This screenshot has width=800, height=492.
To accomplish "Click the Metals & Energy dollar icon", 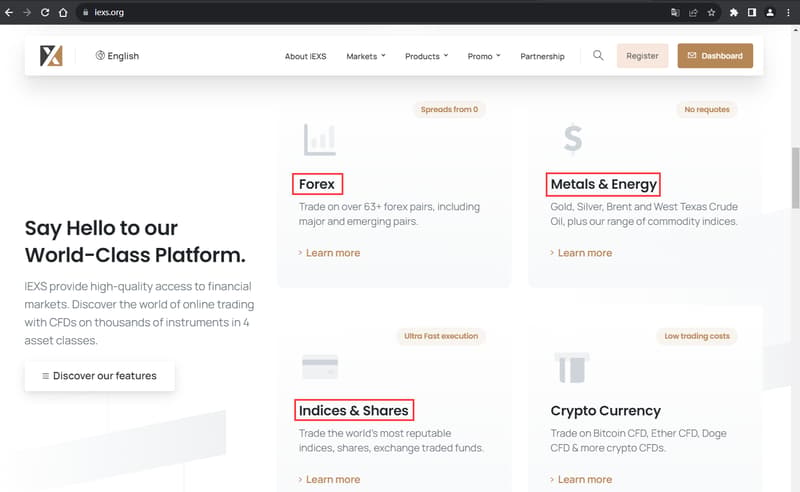I will click(x=573, y=138).
